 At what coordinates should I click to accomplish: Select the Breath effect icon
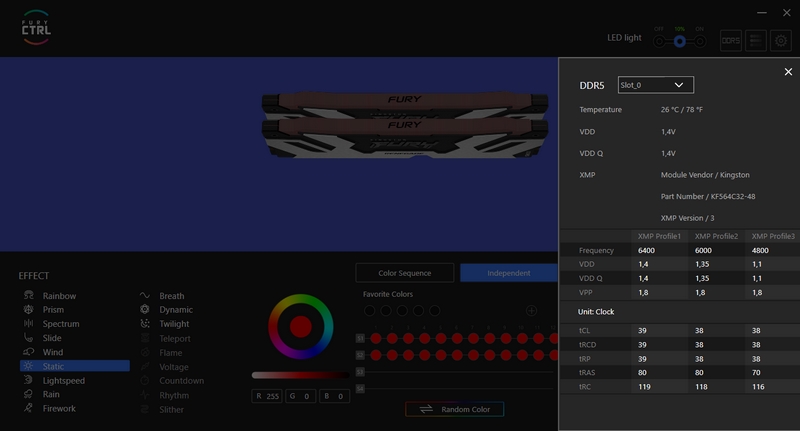tap(145, 295)
